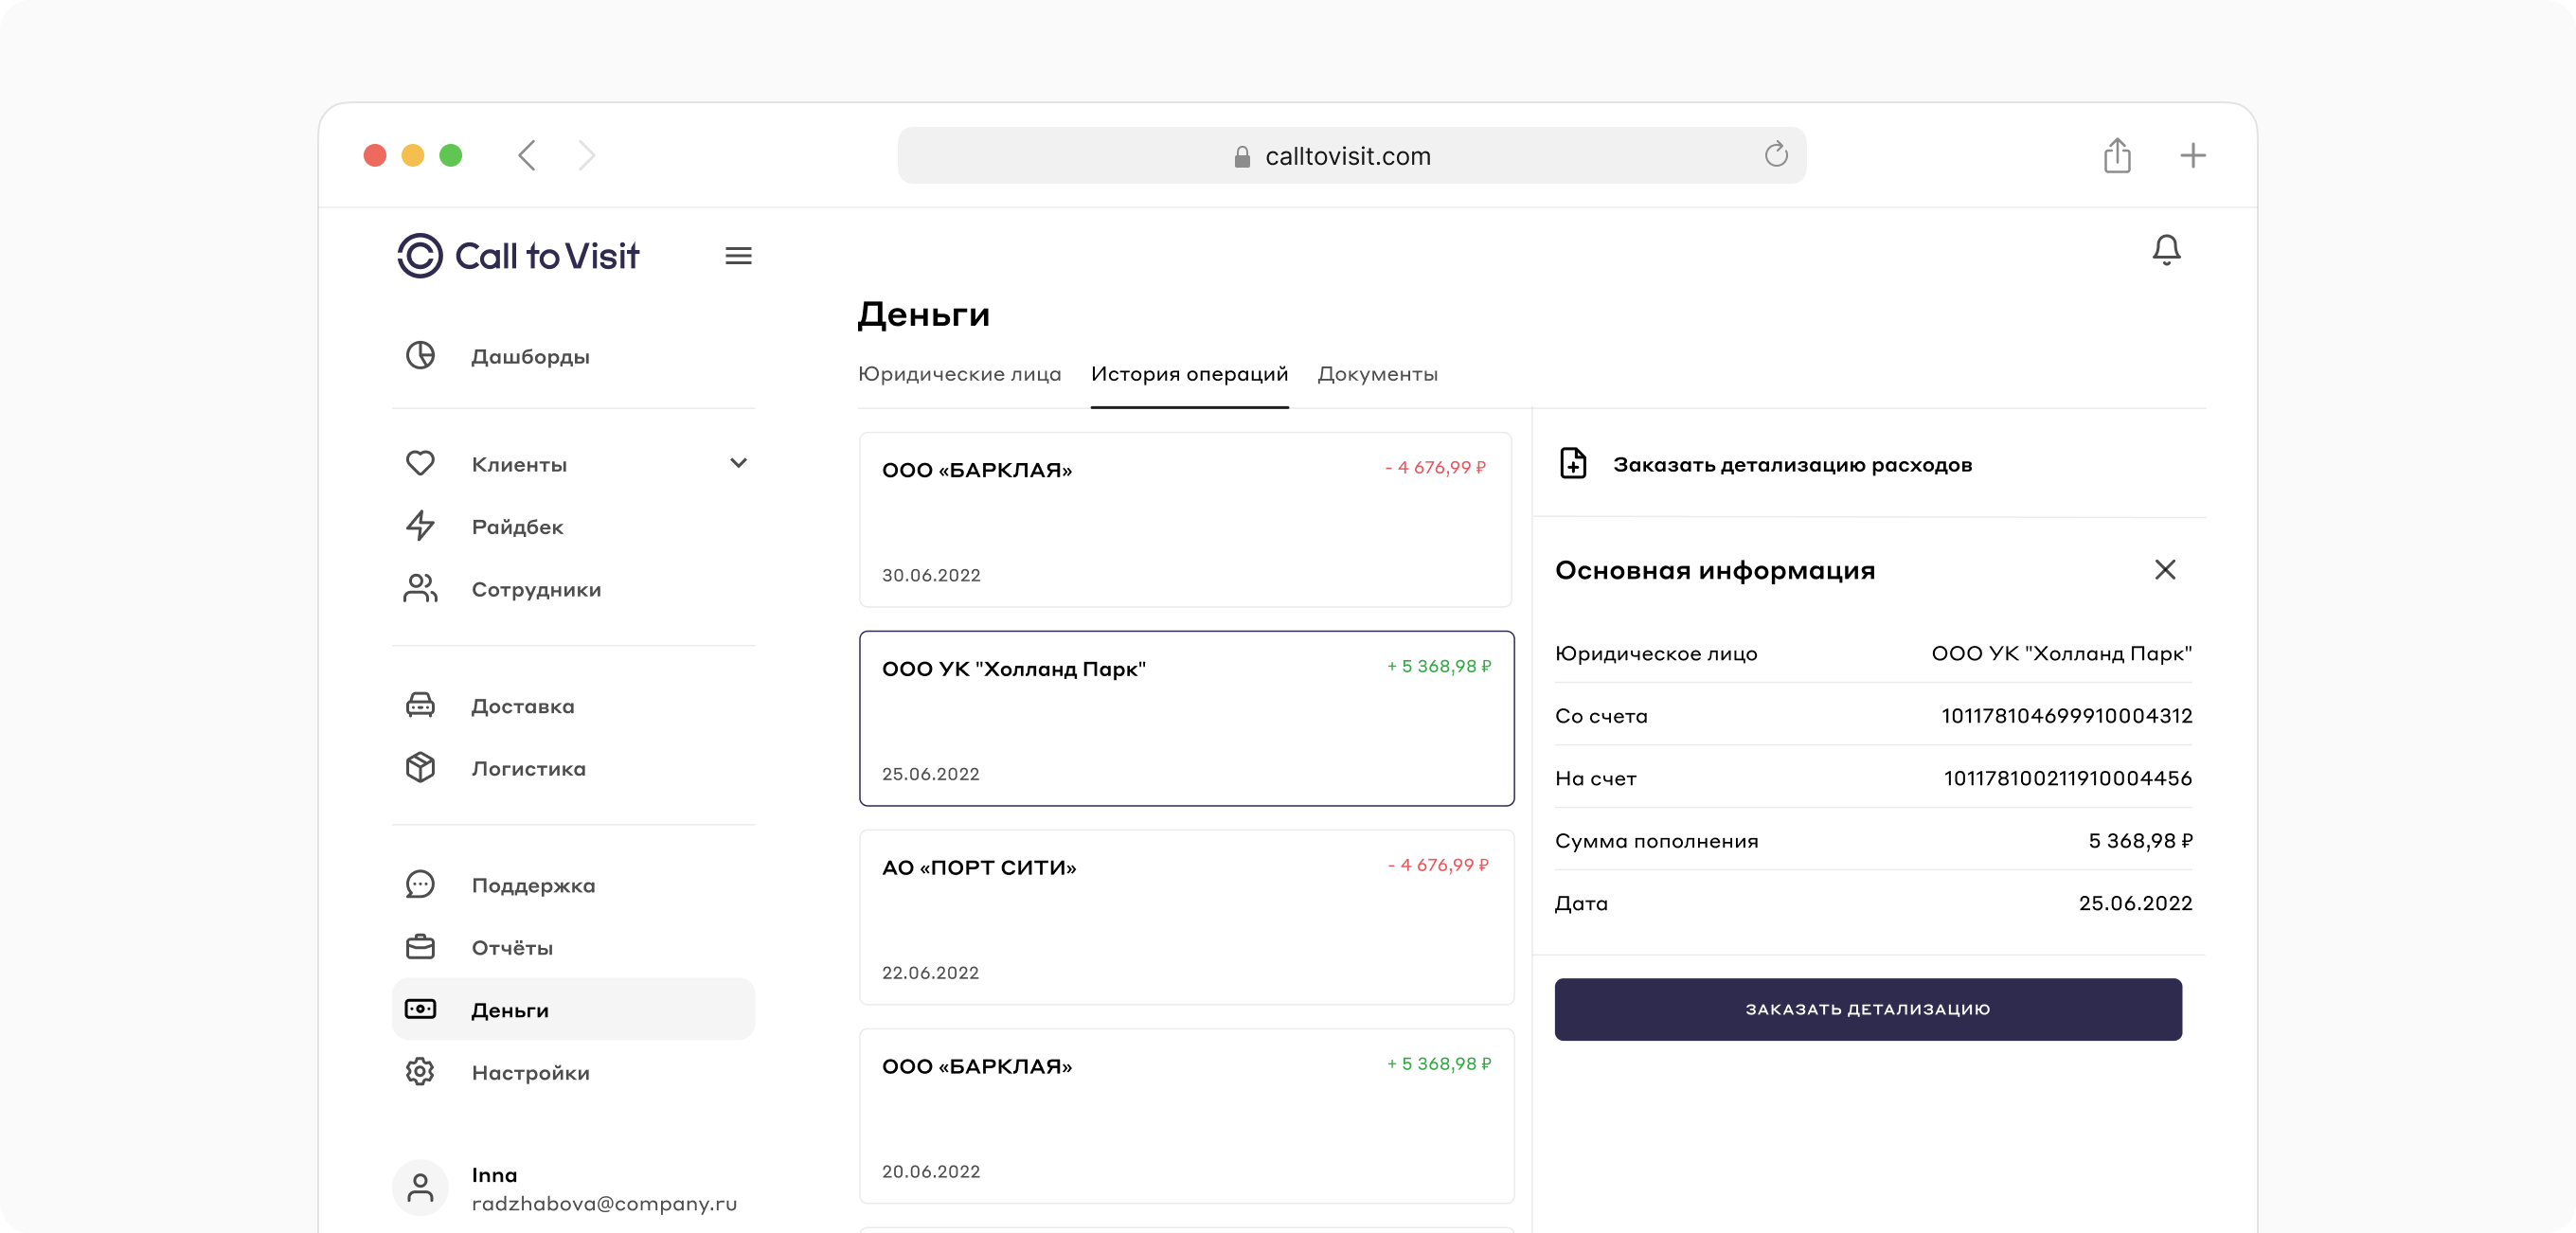2576x1233 pixels.
Task: Click the user avatar icon for Inna
Action: (x=420, y=1188)
